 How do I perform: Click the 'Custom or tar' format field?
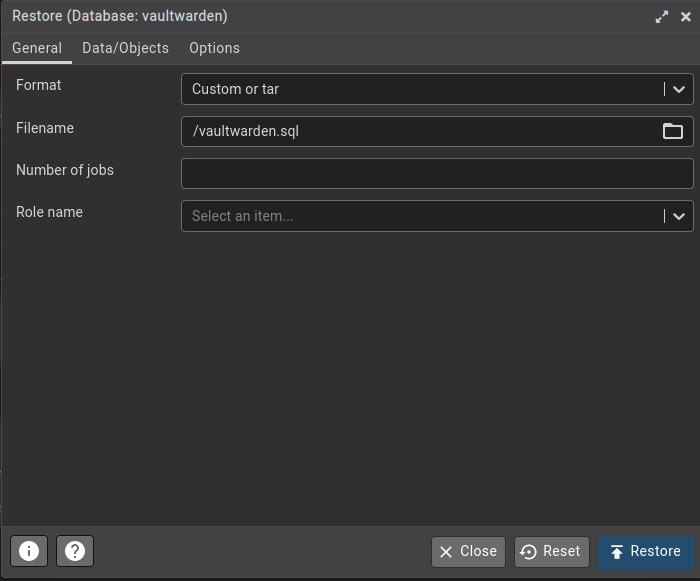click(x=420, y=89)
